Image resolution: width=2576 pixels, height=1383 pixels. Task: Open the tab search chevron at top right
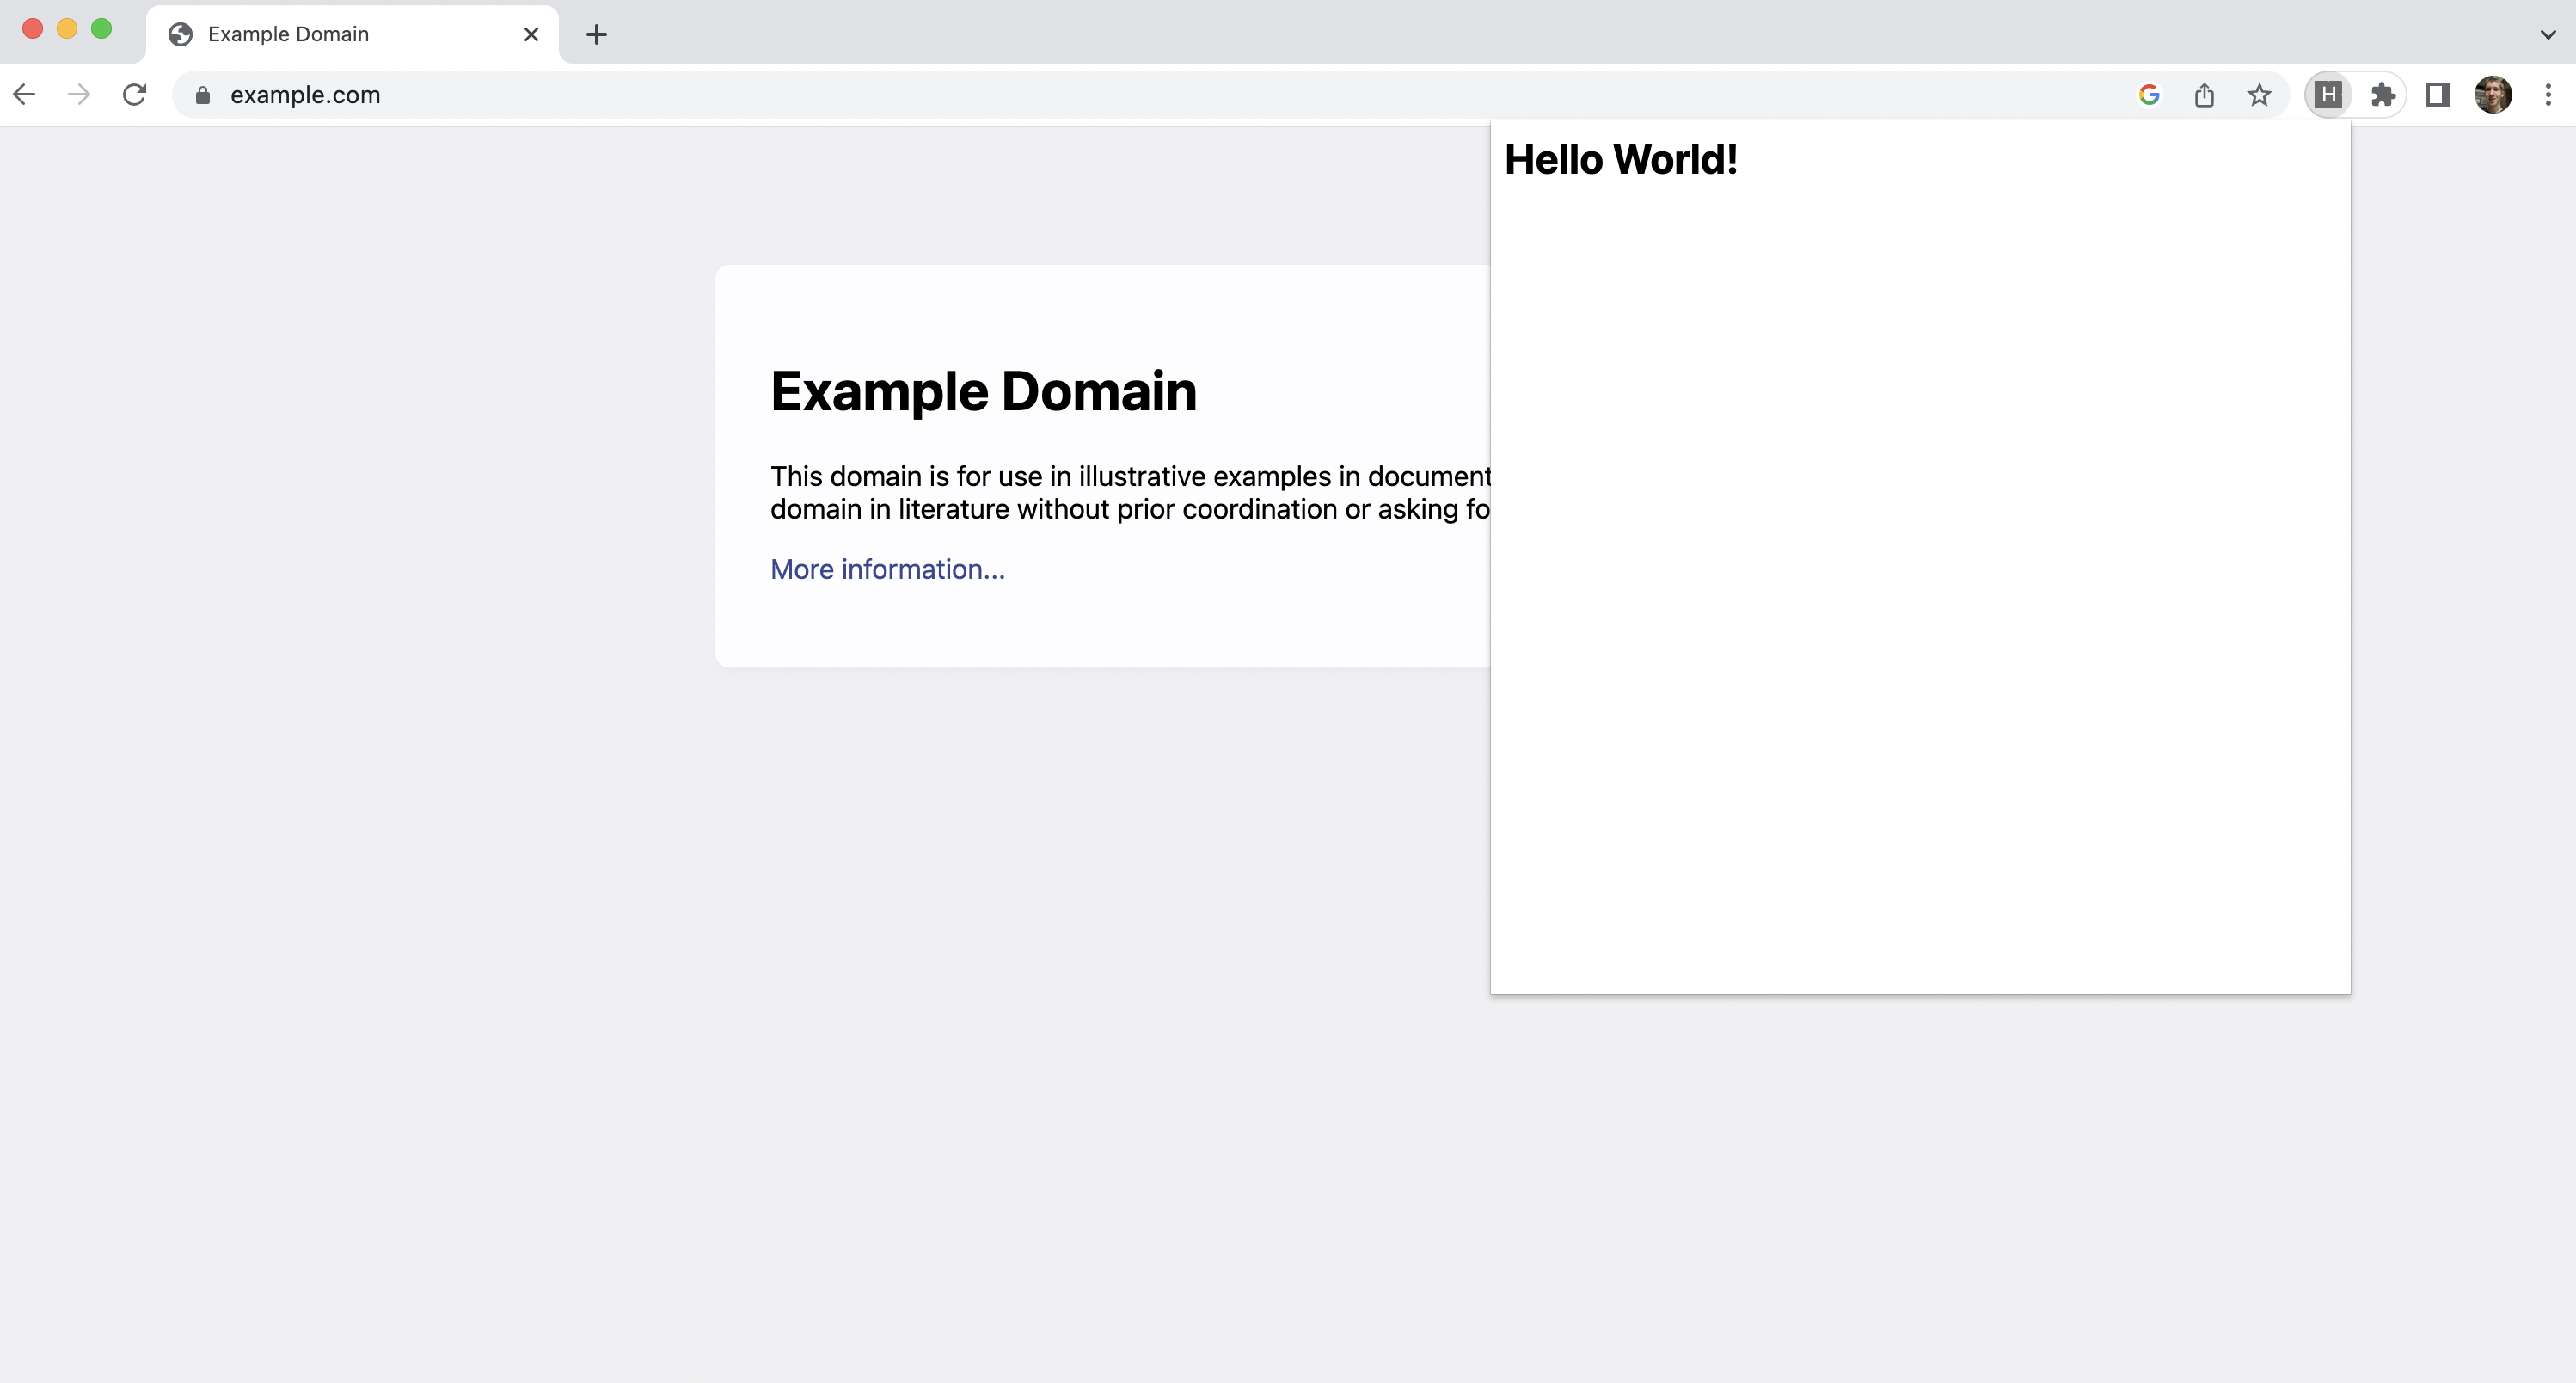pos(2548,33)
